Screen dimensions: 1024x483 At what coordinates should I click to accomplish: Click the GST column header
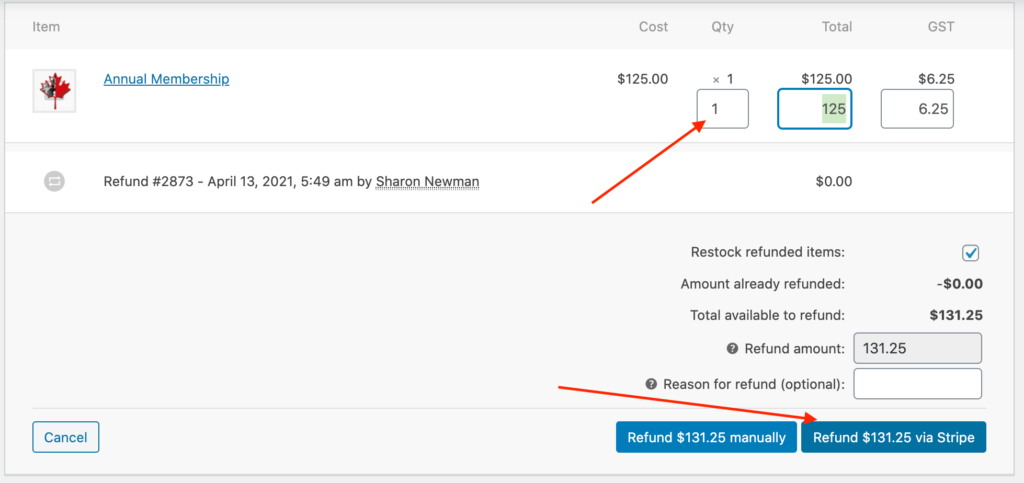942,27
